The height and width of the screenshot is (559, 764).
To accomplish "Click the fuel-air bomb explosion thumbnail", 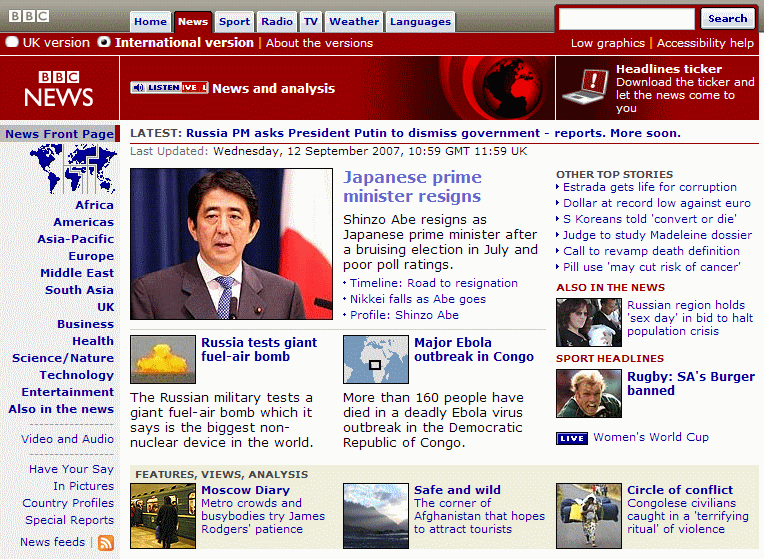I will pyautogui.click(x=163, y=359).
